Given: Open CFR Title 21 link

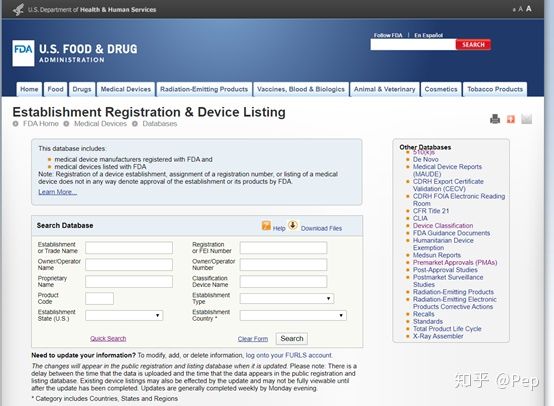Looking at the screenshot, I should [x=431, y=211].
